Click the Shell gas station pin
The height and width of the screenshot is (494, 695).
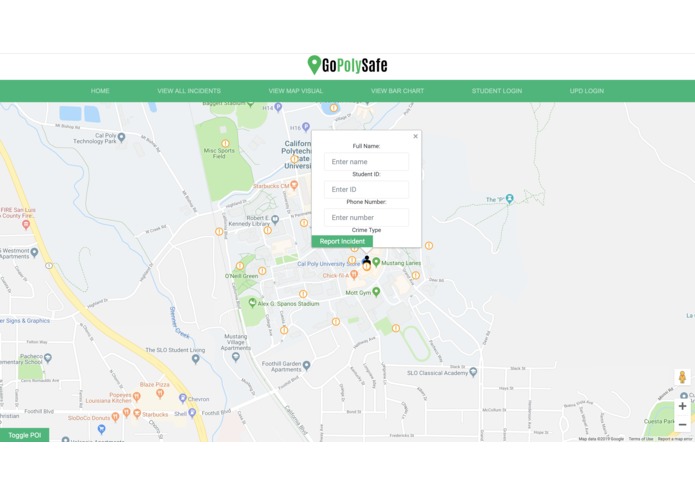192,412
